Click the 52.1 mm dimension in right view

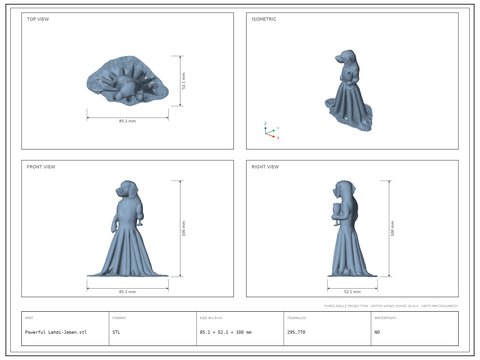click(352, 292)
